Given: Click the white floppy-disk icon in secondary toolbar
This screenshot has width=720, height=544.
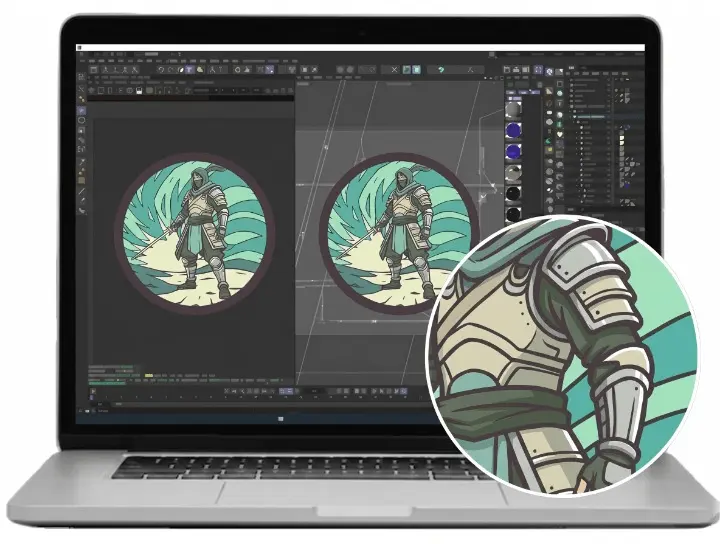Looking at the screenshot, I should pyautogui.click(x=139, y=90).
